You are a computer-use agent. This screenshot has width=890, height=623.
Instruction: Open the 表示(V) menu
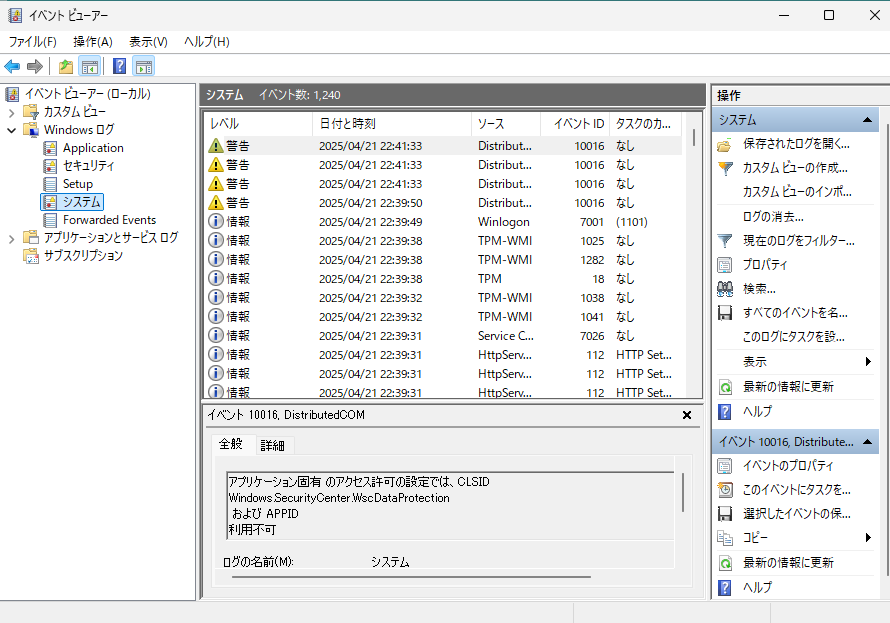coord(148,42)
